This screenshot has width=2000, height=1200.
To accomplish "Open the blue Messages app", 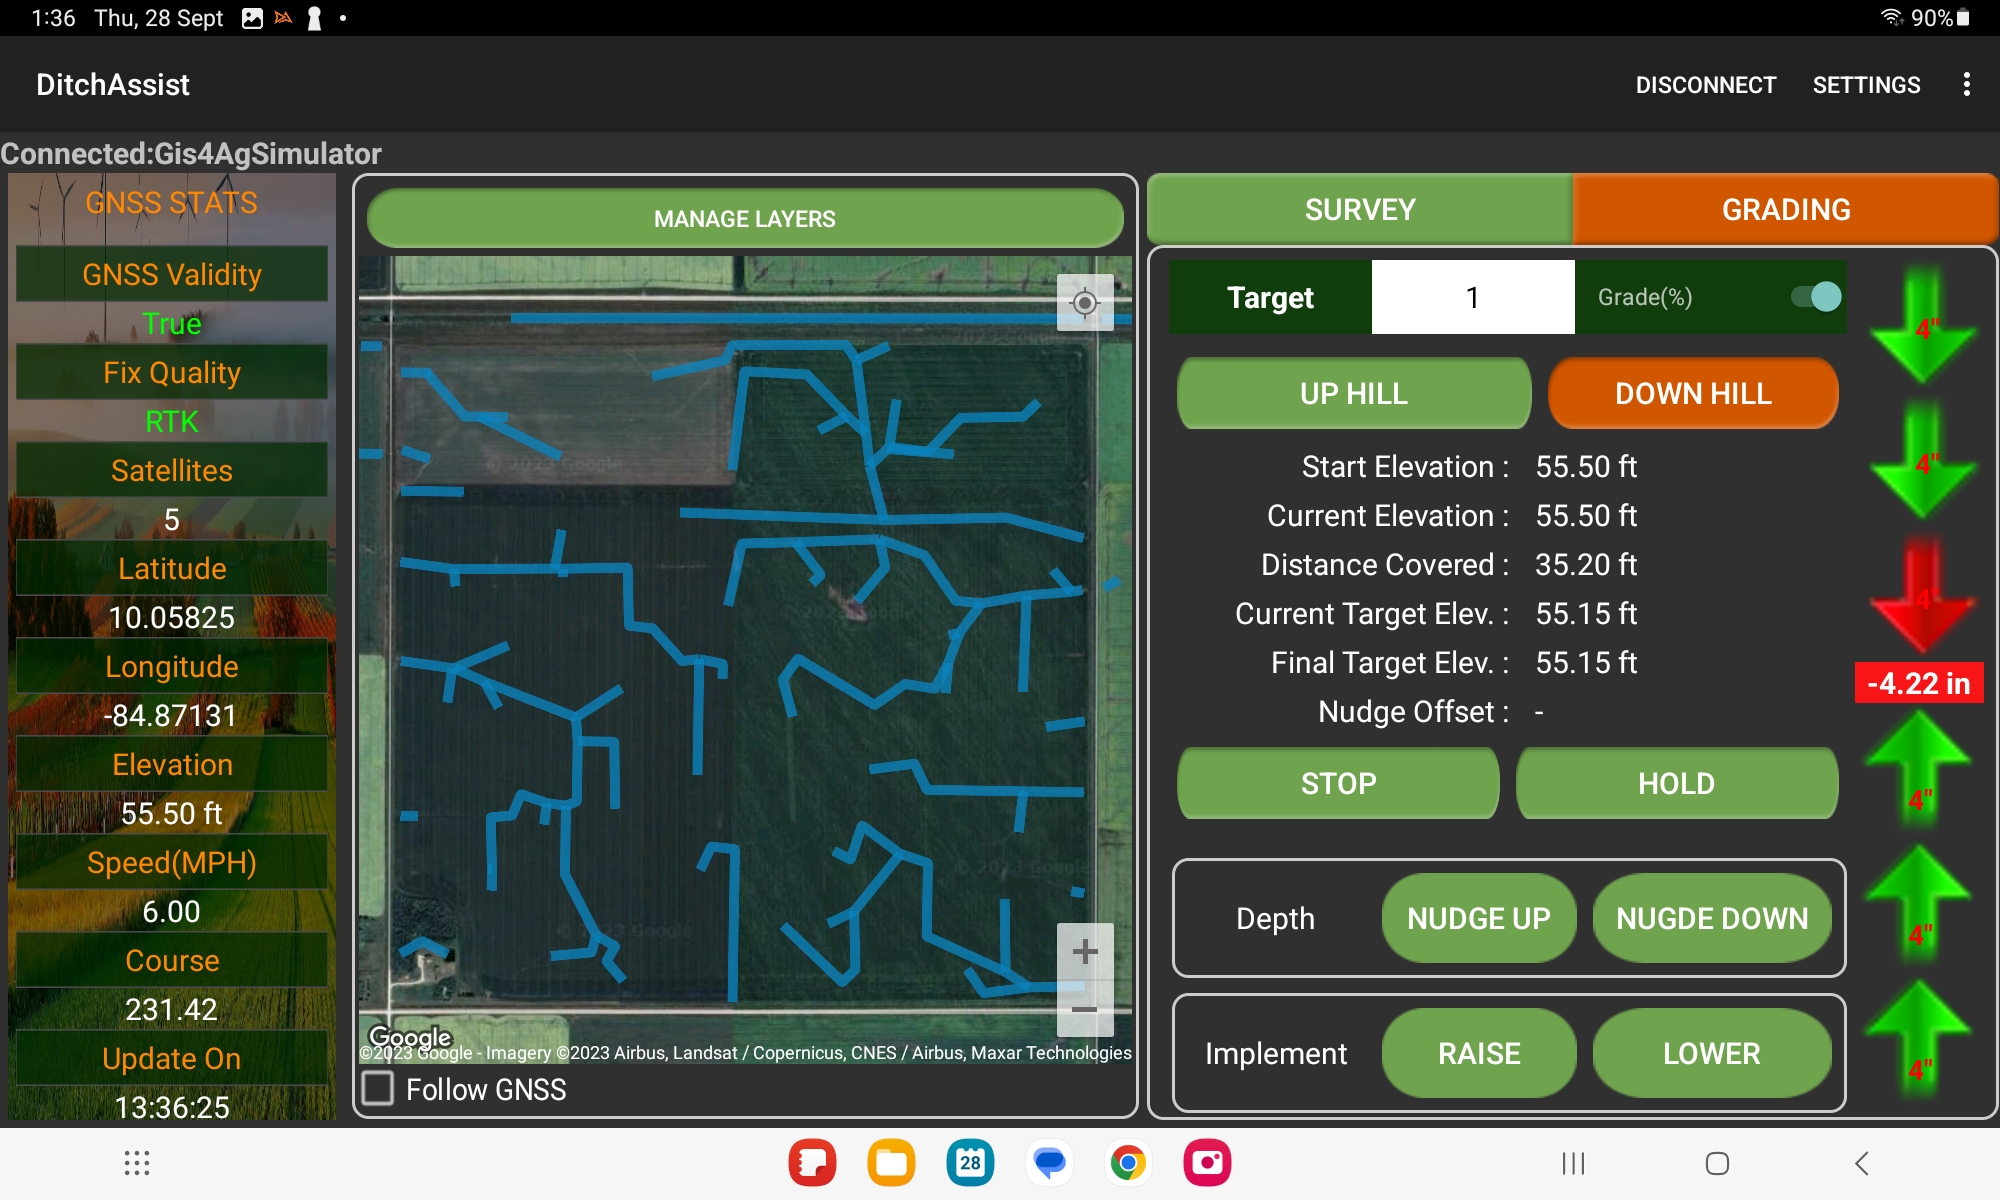I will 1049,1163.
